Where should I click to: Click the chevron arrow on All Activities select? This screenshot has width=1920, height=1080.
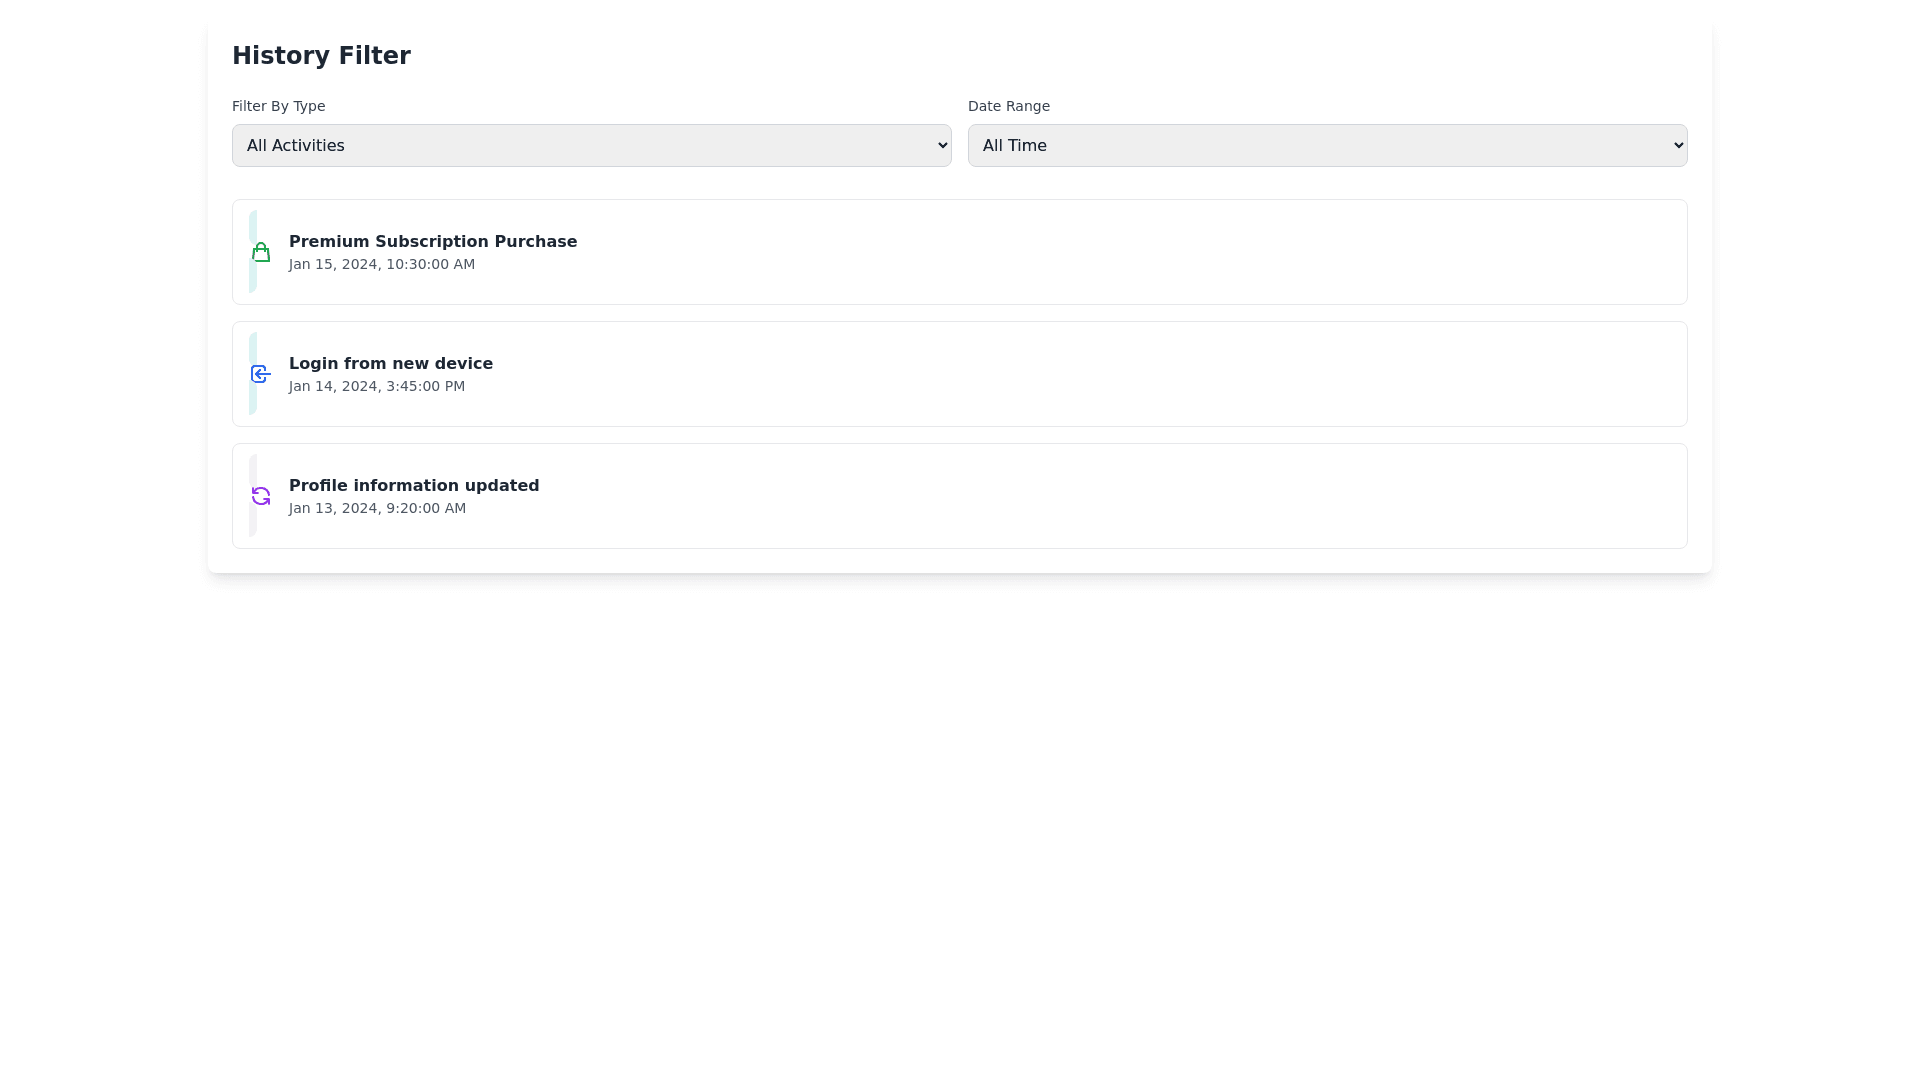(x=942, y=146)
